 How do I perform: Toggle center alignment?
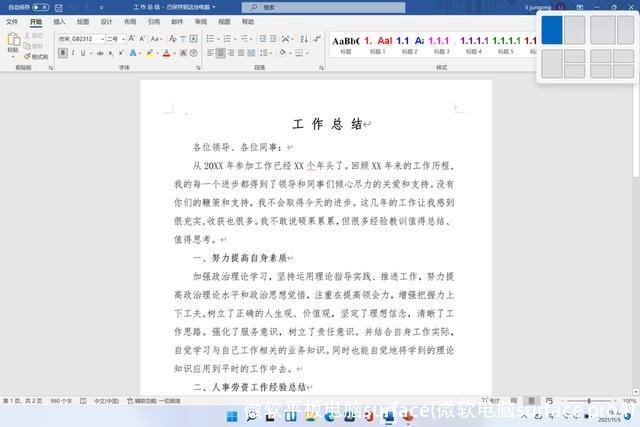(x=221, y=53)
